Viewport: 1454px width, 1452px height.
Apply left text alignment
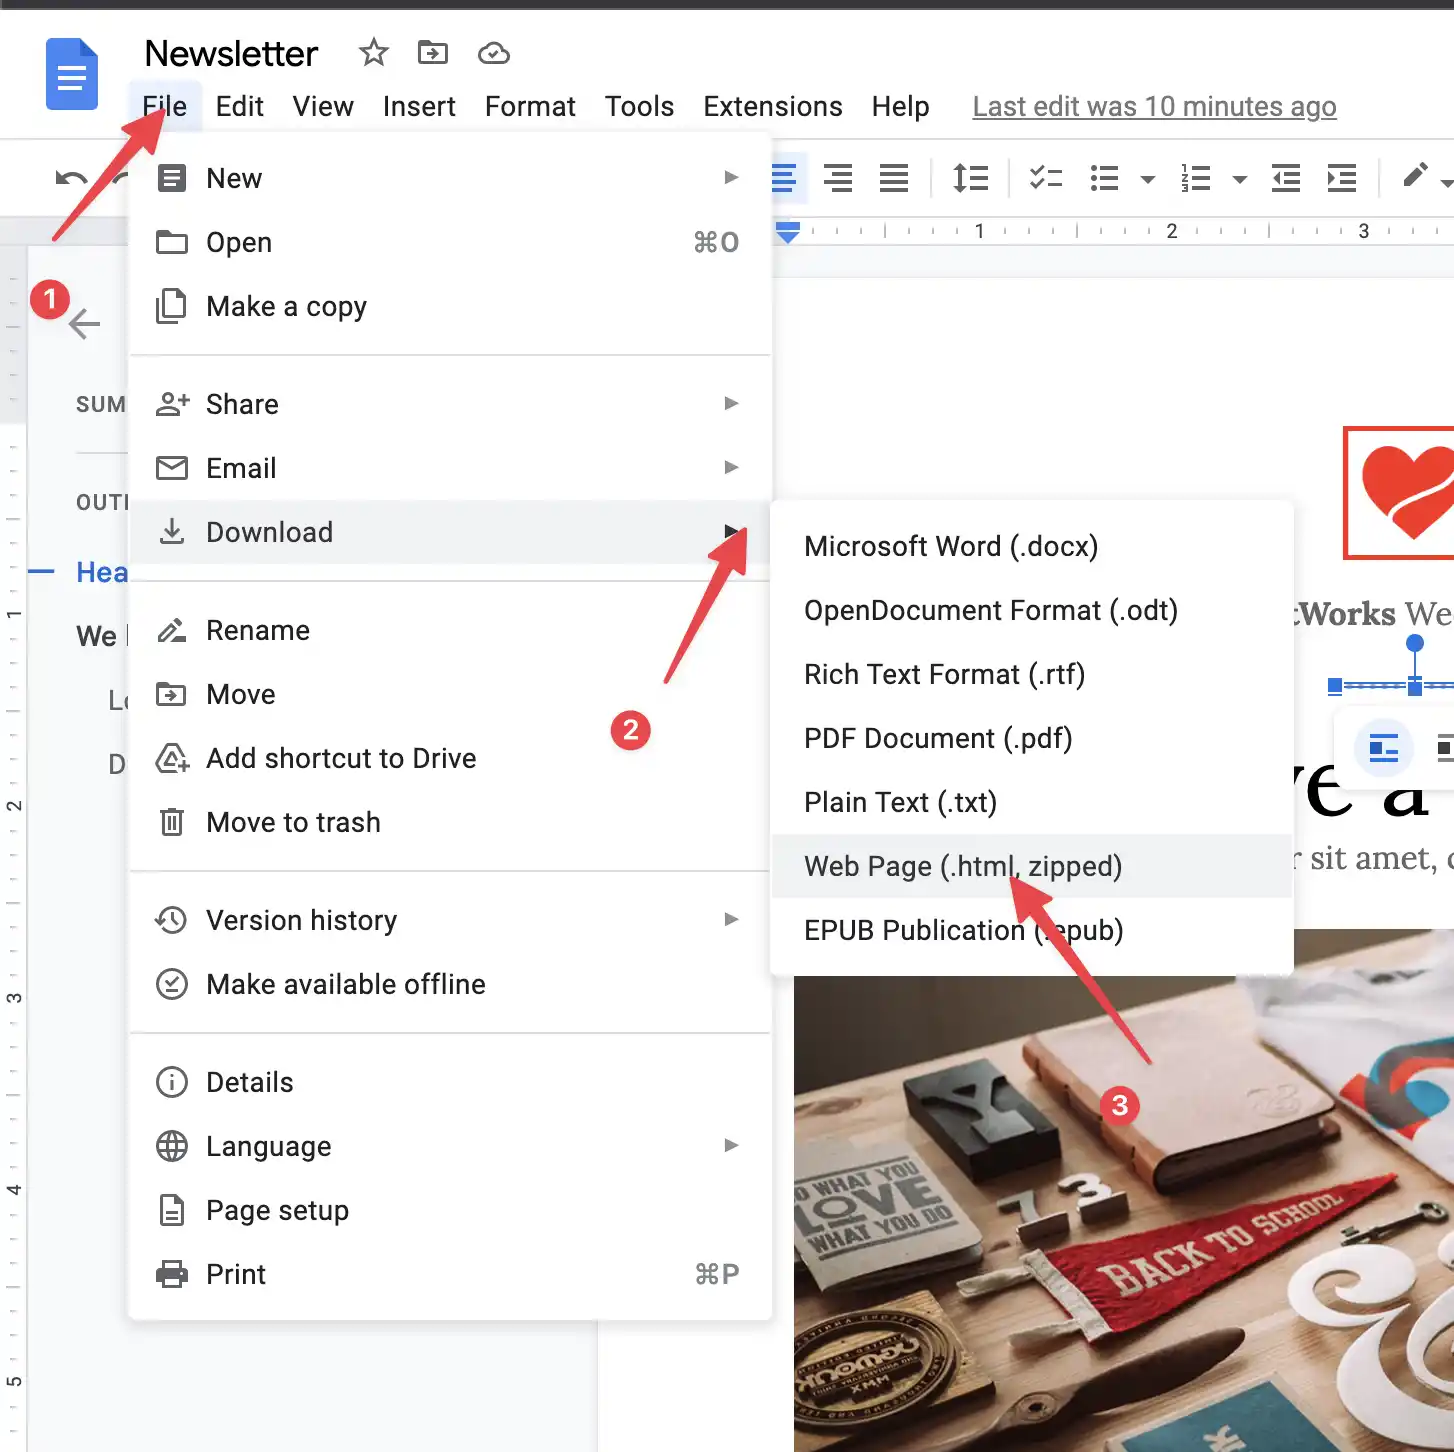coord(785,179)
